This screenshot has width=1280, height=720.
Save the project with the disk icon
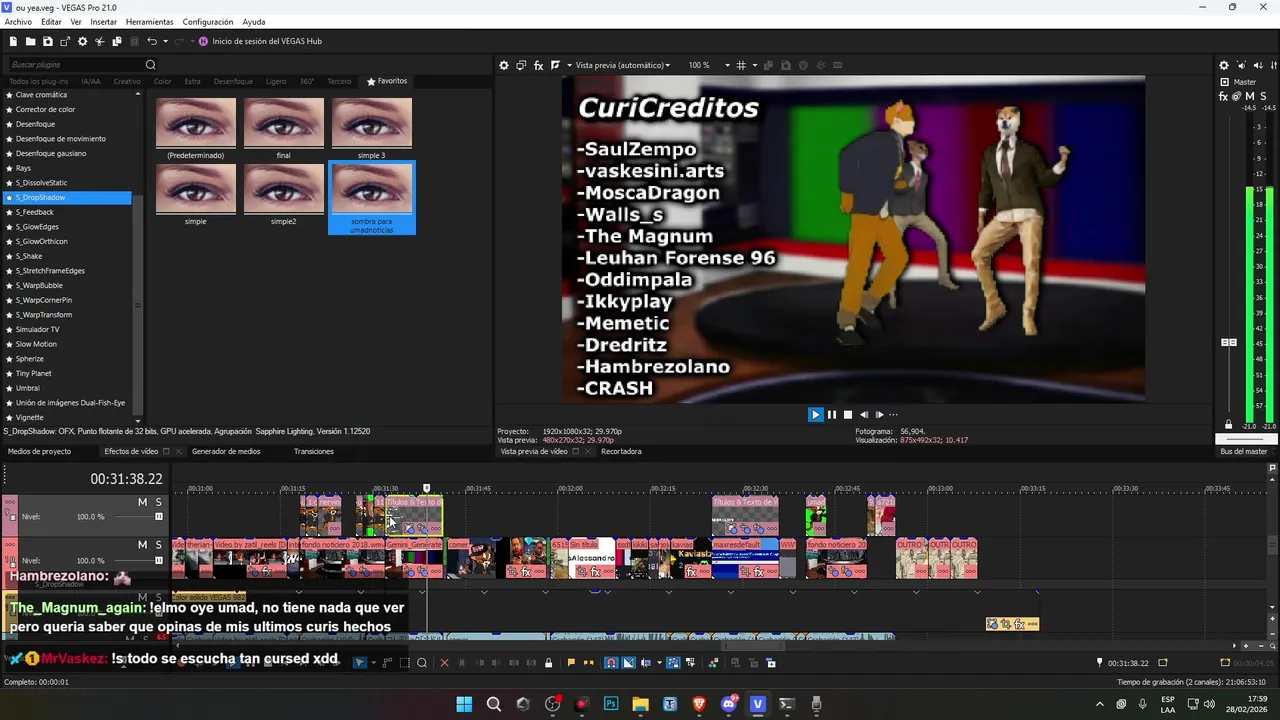pyautogui.click(x=48, y=41)
